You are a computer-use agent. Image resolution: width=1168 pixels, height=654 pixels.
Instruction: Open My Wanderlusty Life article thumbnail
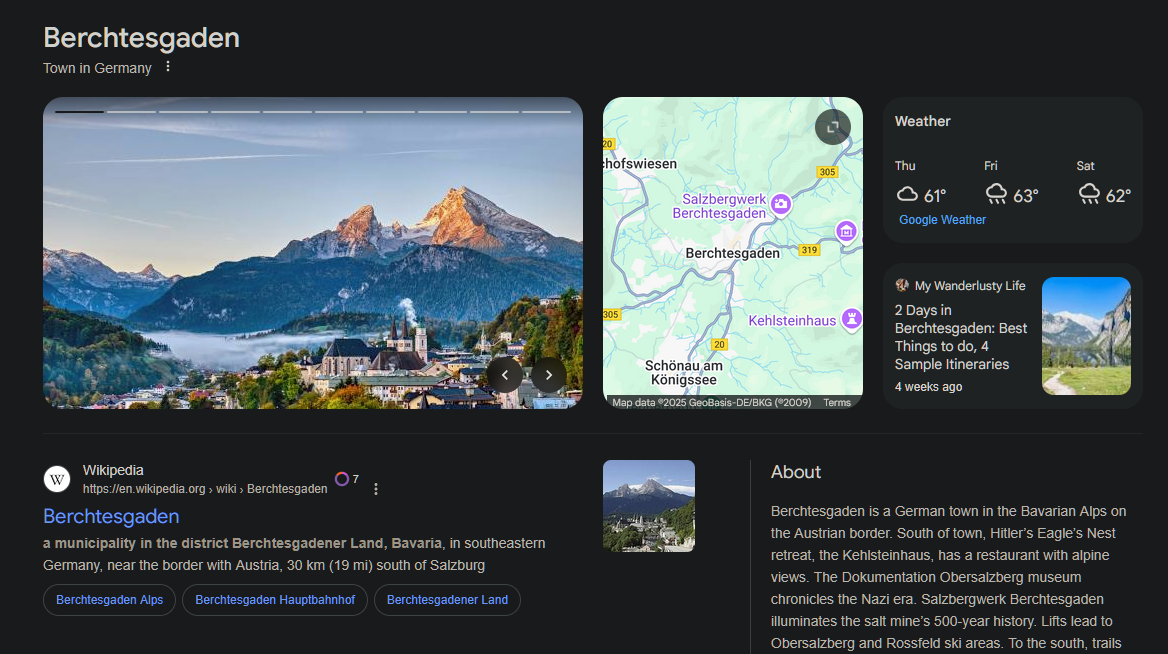[1086, 336]
